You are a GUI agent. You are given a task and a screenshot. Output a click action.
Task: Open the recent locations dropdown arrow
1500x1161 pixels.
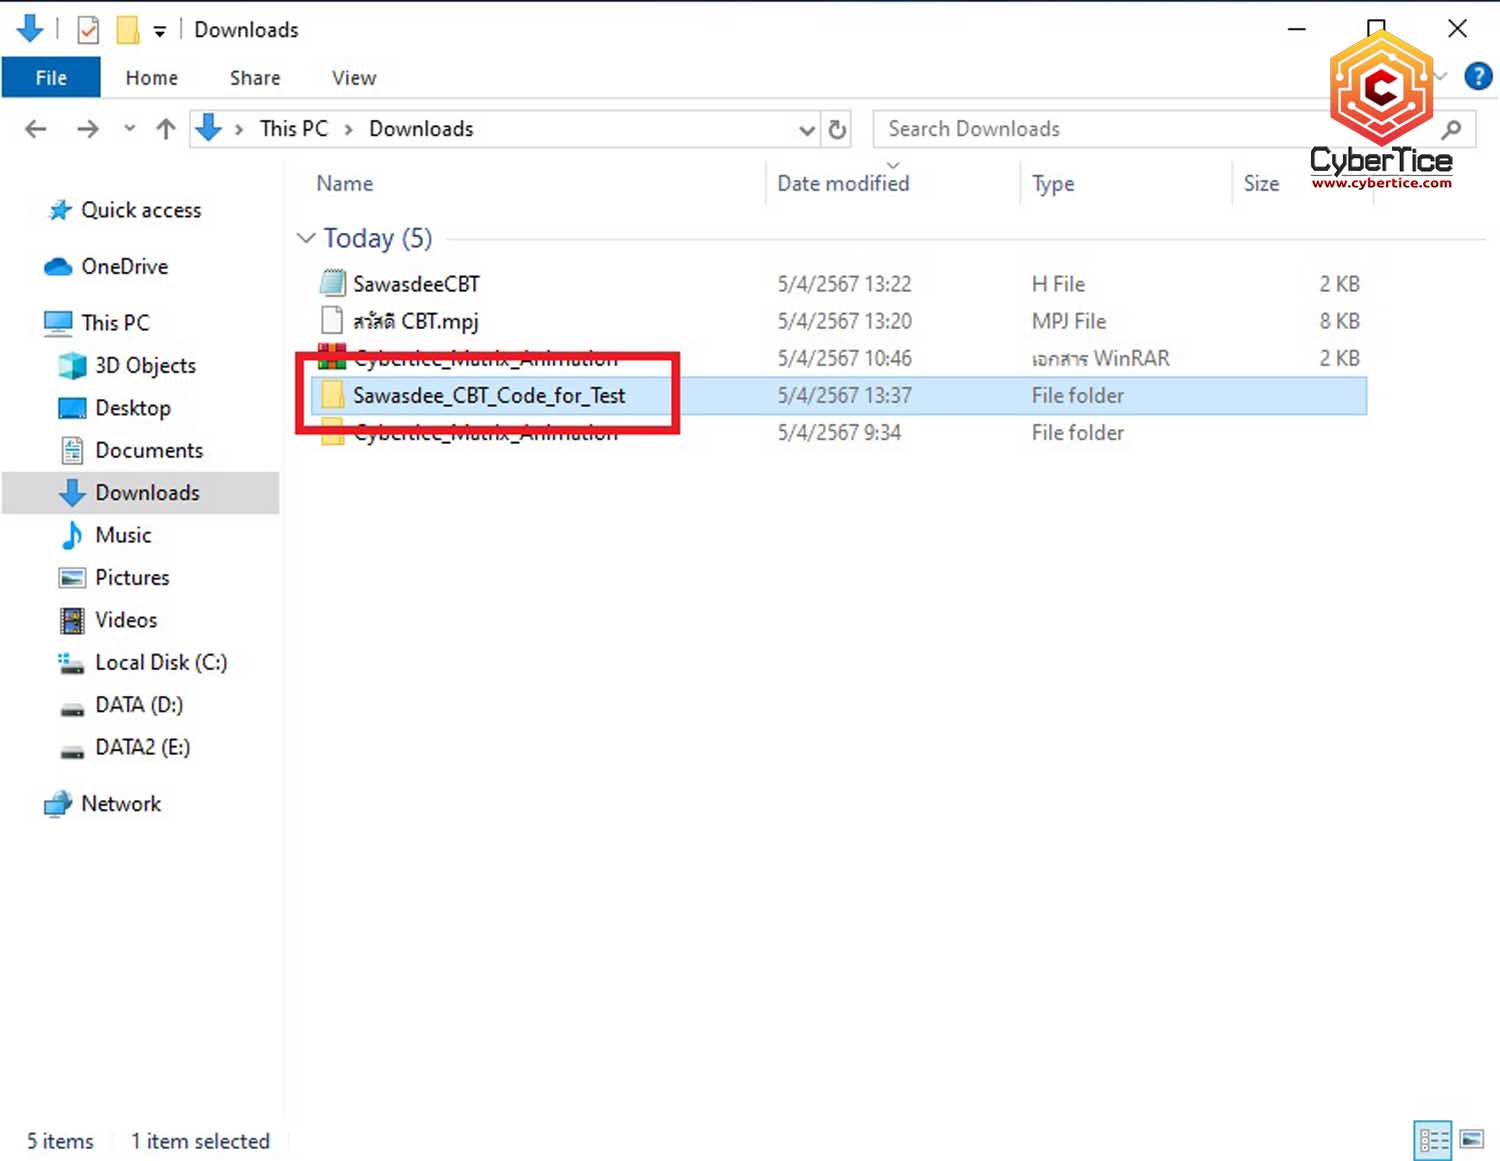click(x=129, y=129)
